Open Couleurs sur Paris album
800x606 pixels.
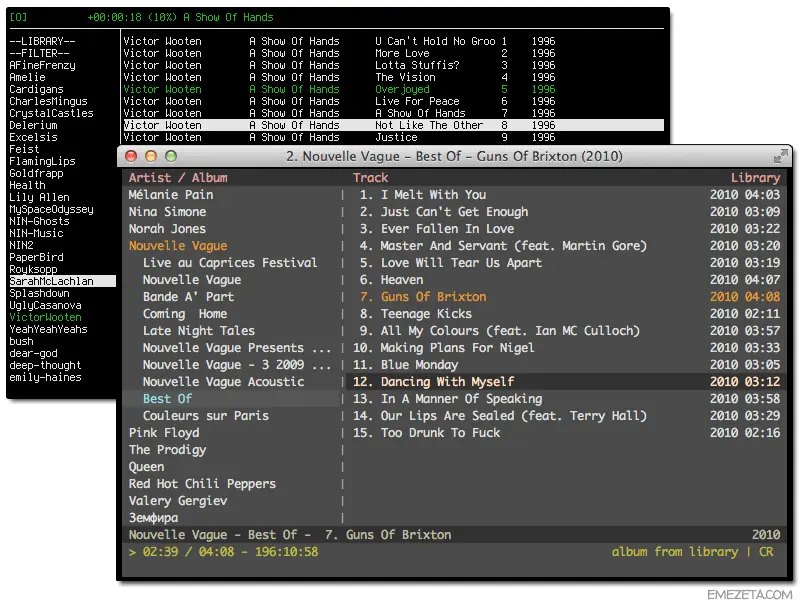click(206, 416)
